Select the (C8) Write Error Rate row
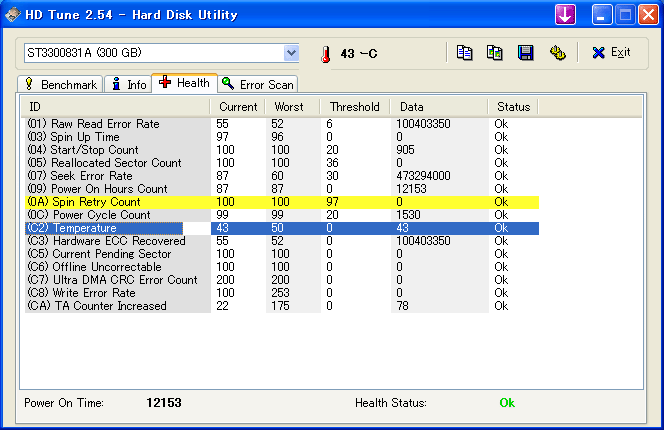The height and width of the screenshot is (430, 664). (282, 293)
